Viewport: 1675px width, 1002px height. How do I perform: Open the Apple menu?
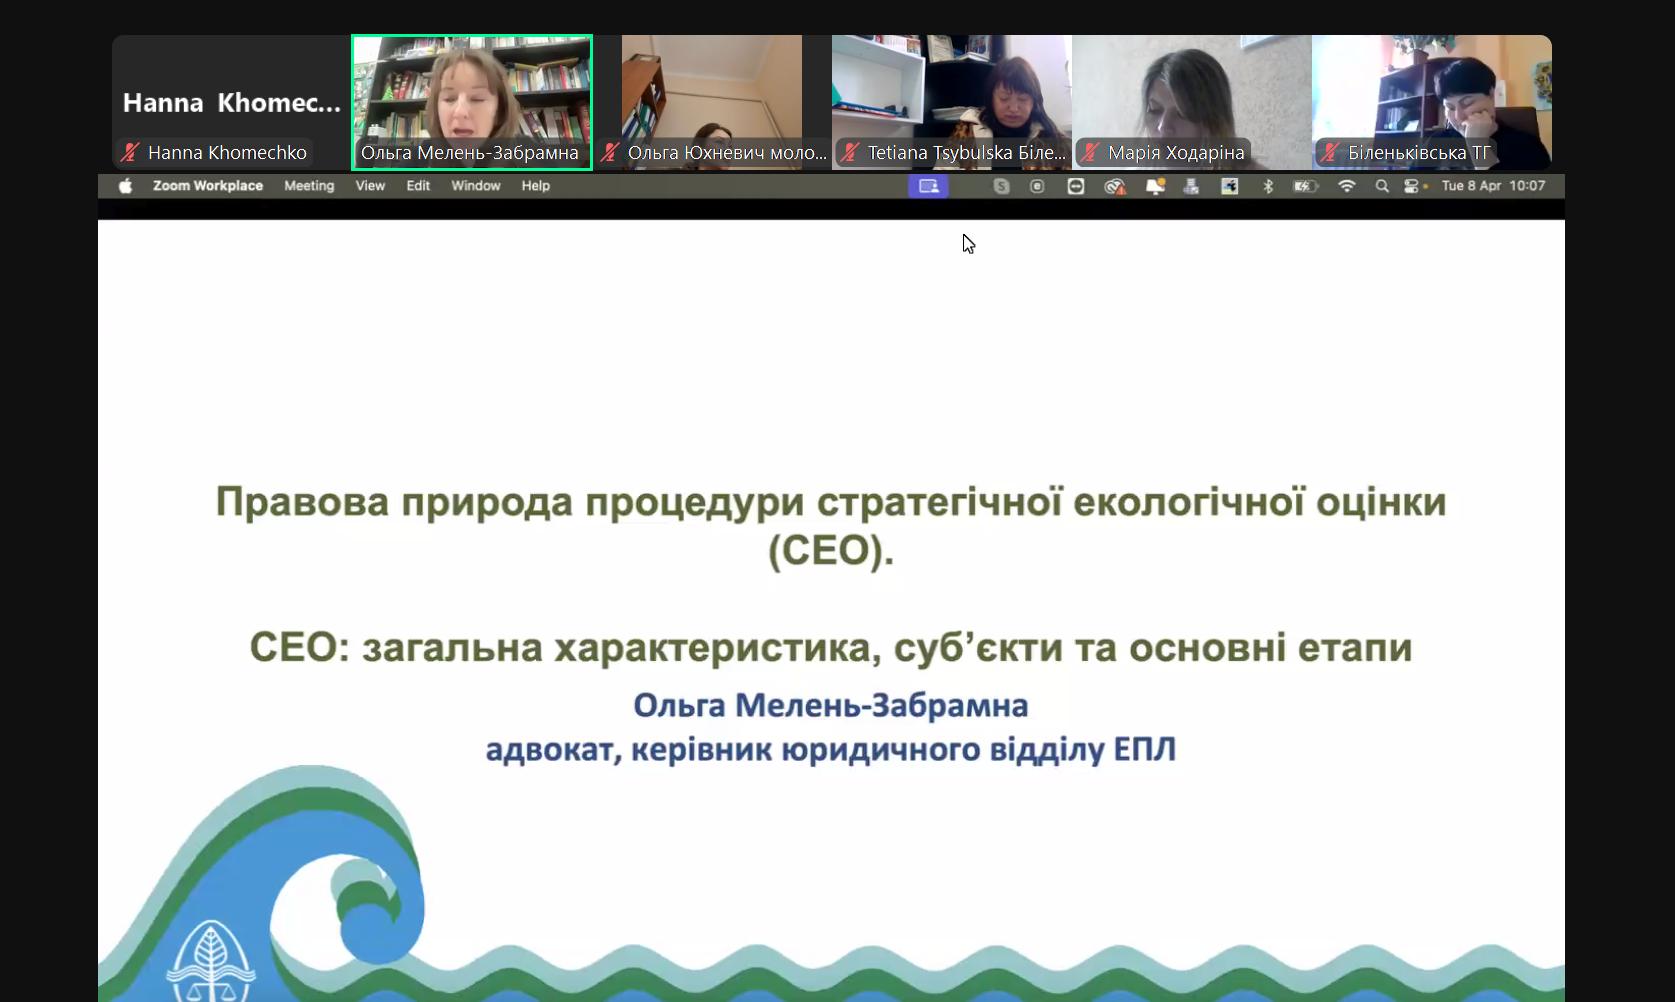(125, 186)
